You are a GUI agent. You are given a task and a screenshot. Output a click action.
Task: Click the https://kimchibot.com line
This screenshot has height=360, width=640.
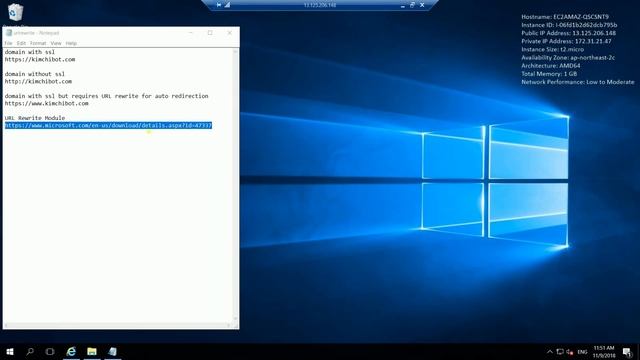40,60
